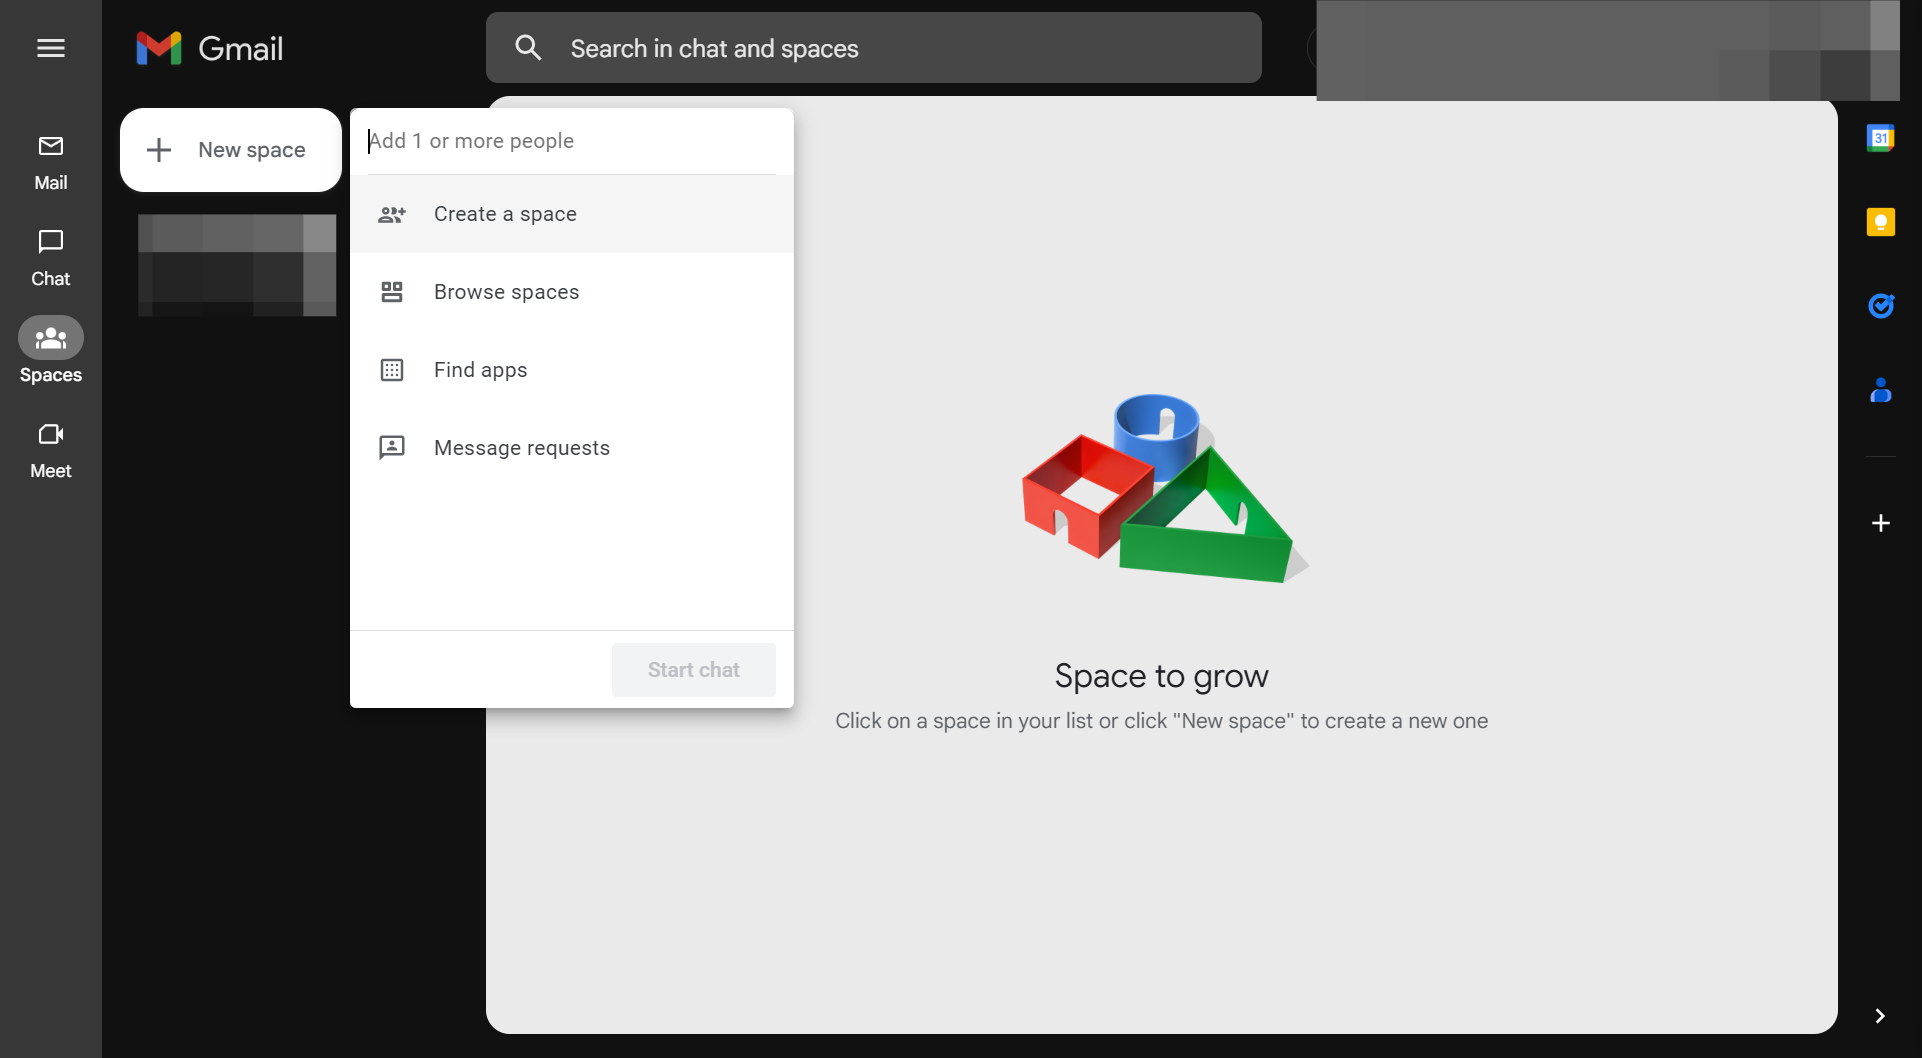1922x1058 pixels.
Task: Open the main menu hamburger icon
Action: point(51,48)
